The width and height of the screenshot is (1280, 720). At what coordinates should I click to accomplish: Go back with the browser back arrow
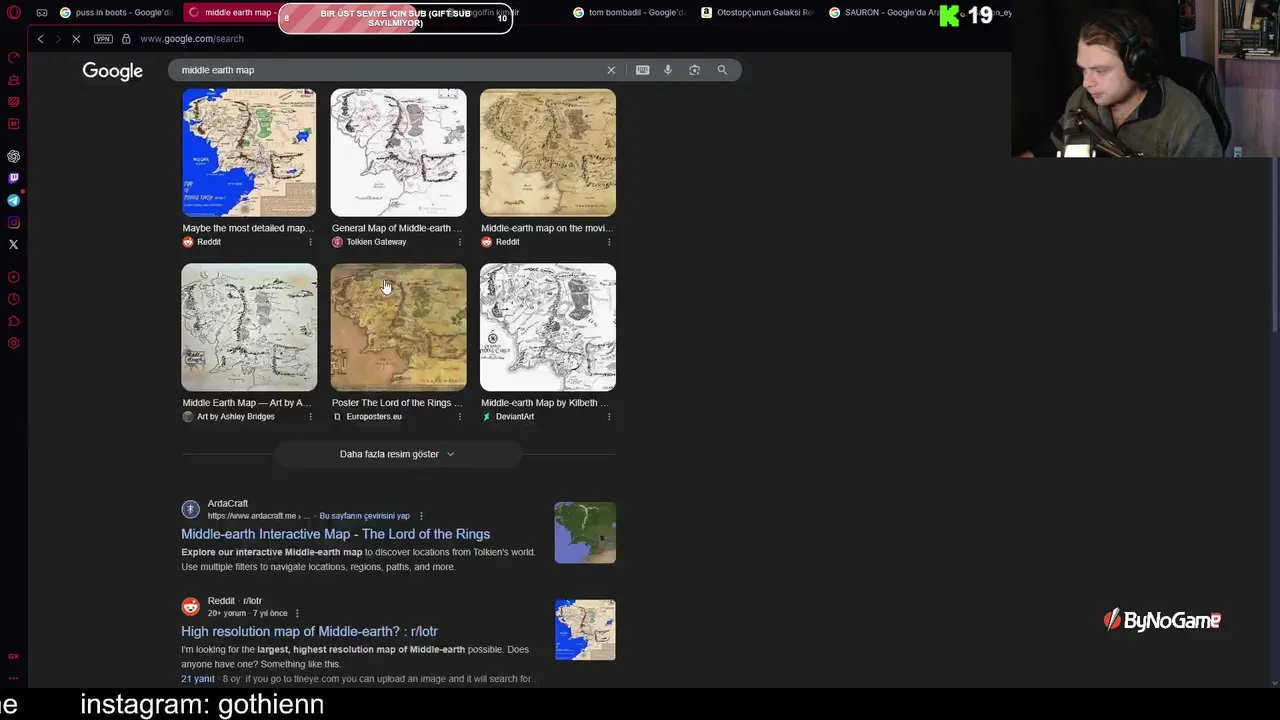(40, 39)
